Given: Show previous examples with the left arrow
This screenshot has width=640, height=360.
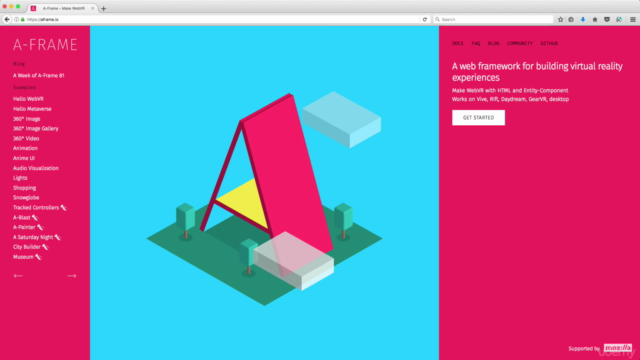Looking at the screenshot, I should coord(18,276).
